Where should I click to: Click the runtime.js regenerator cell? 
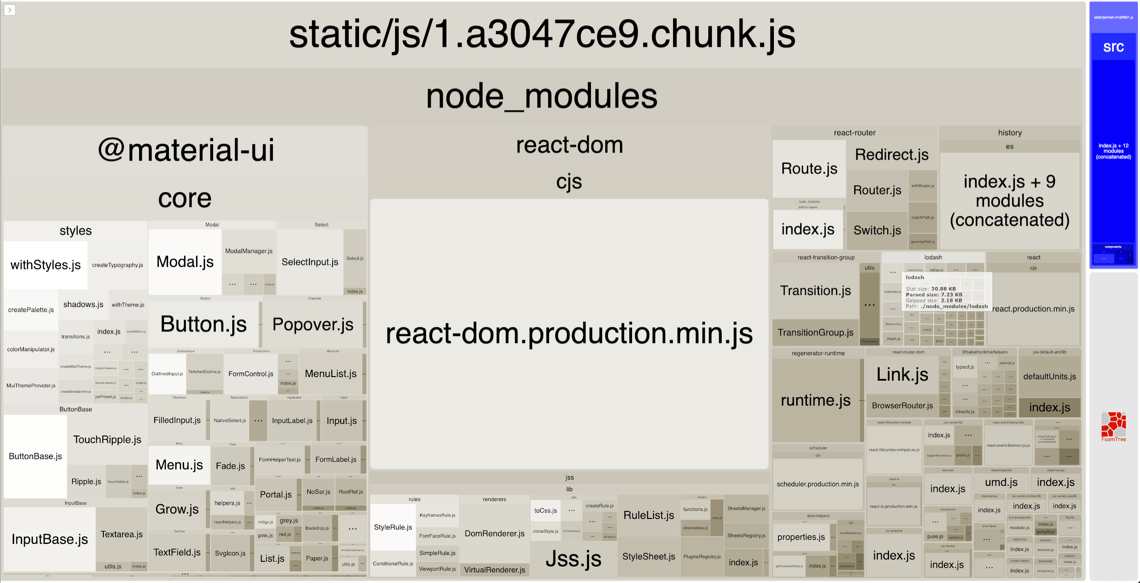(x=815, y=400)
